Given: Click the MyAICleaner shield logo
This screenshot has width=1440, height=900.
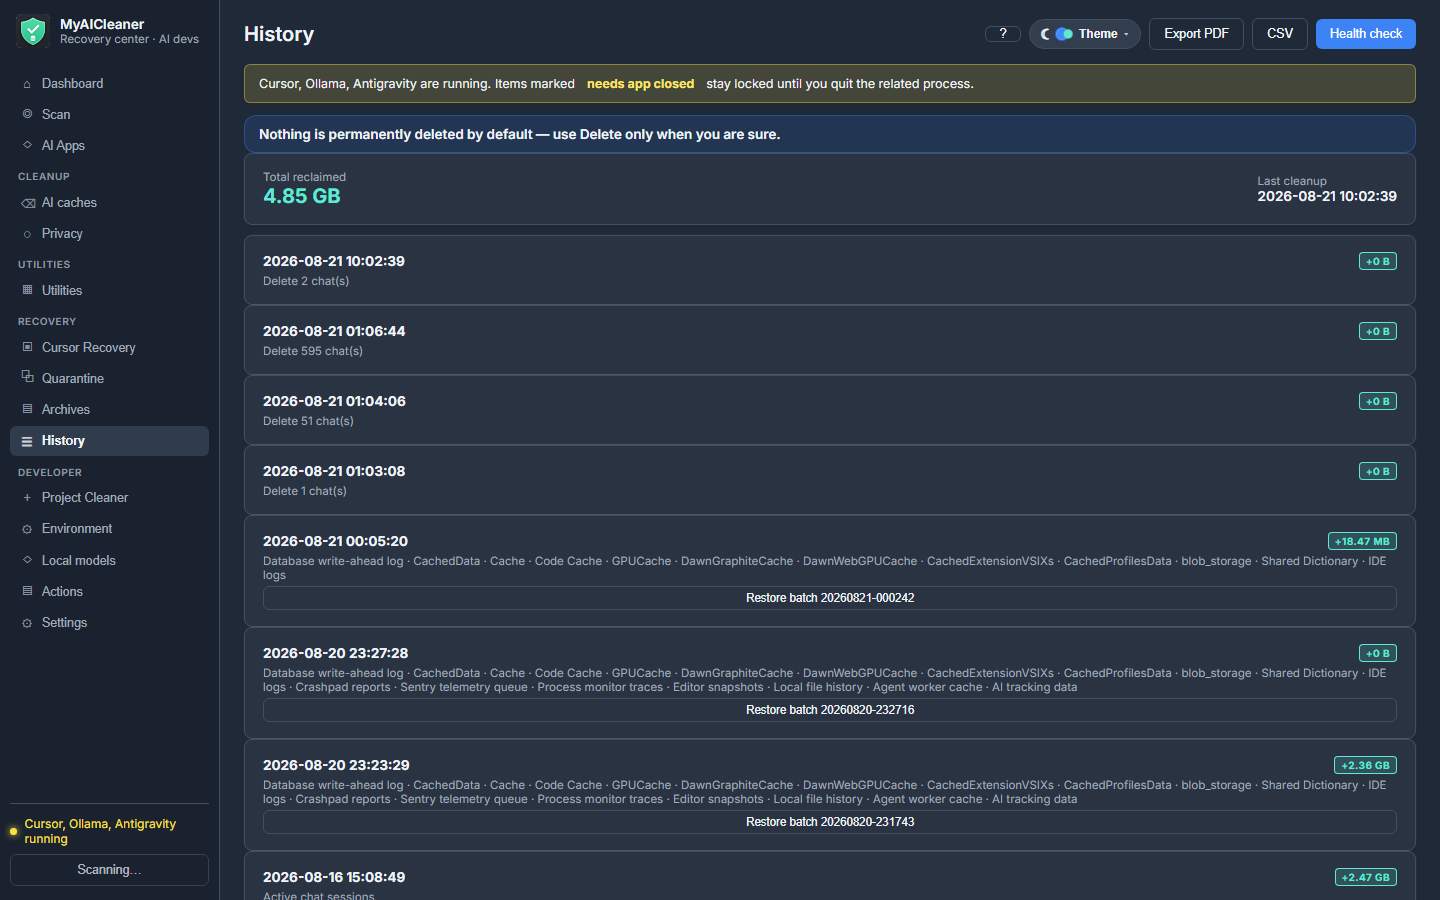Looking at the screenshot, I should [33, 31].
